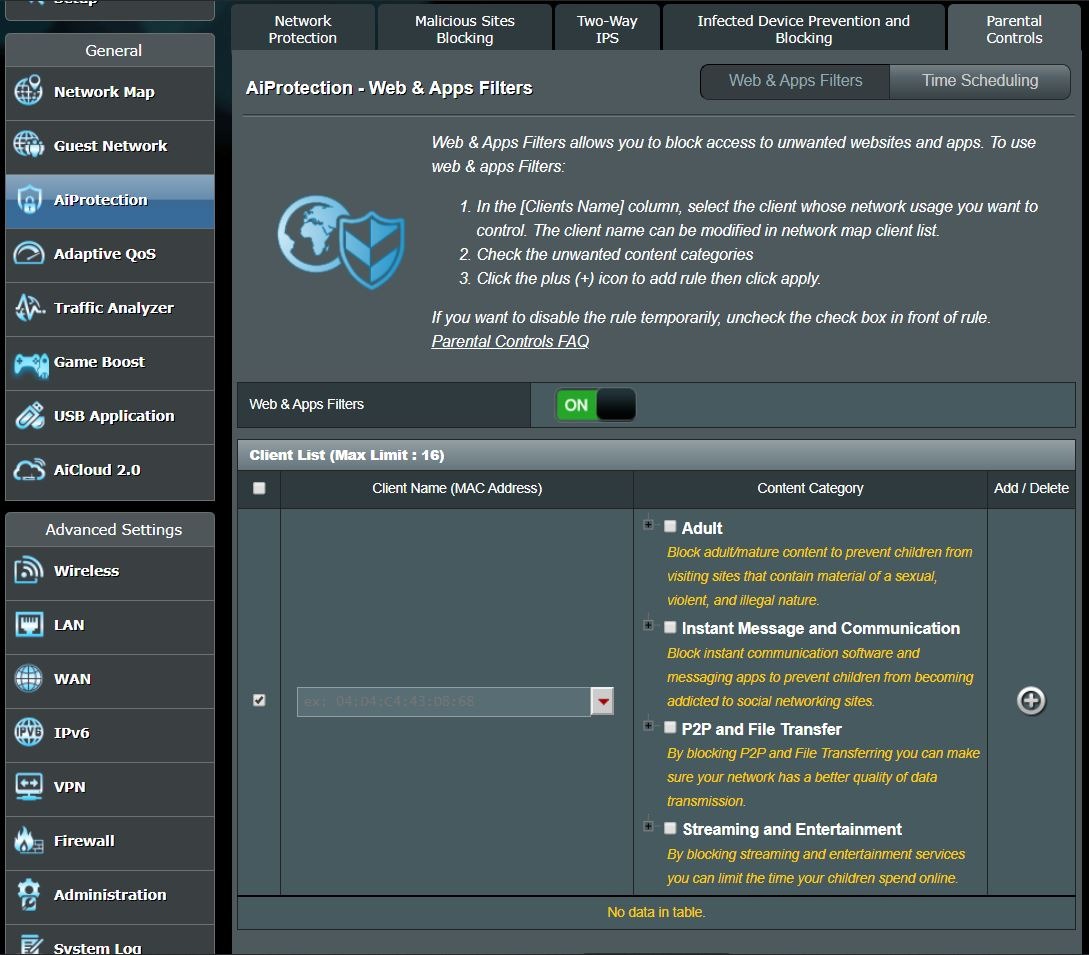Click the Network Map globe icon
The height and width of the screenshot is (955, 1089).
[x=28, y=91]
